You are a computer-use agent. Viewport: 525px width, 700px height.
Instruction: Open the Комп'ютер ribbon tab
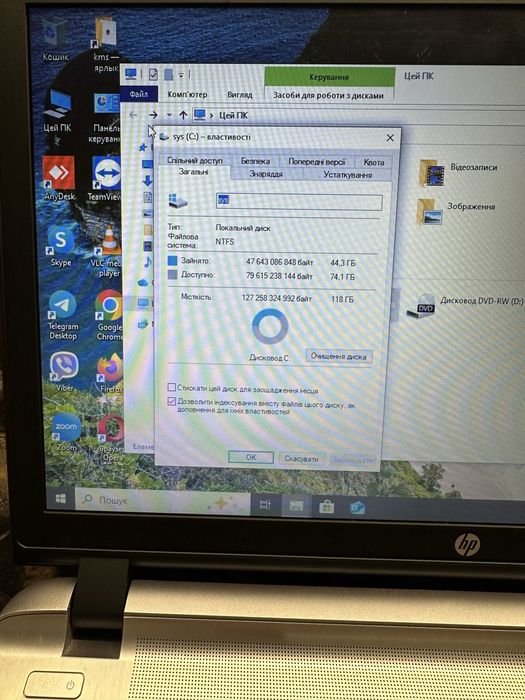tap(188, 94)
